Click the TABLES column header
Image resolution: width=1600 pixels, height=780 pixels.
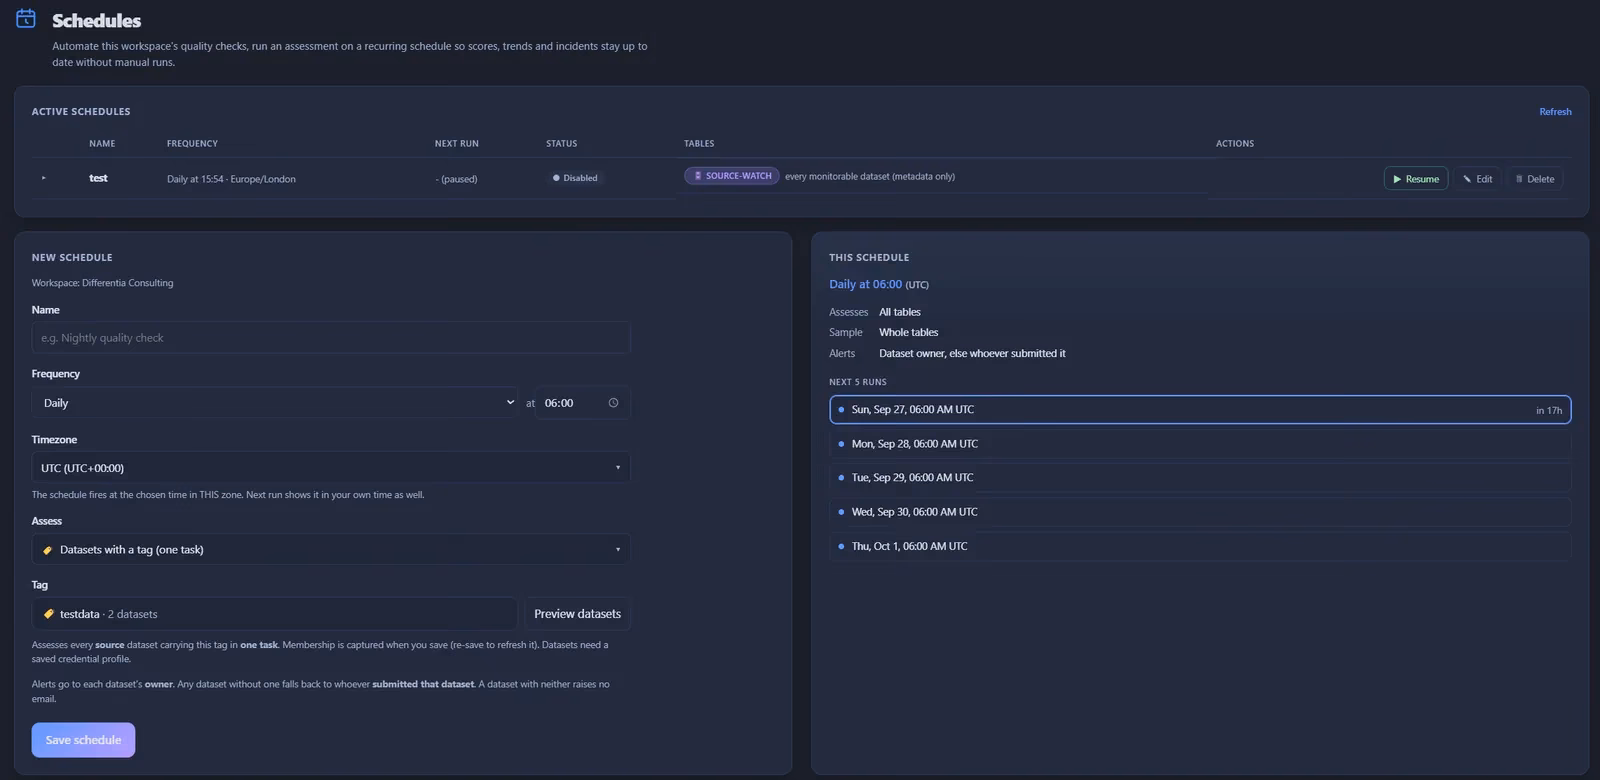click(699, 144)
